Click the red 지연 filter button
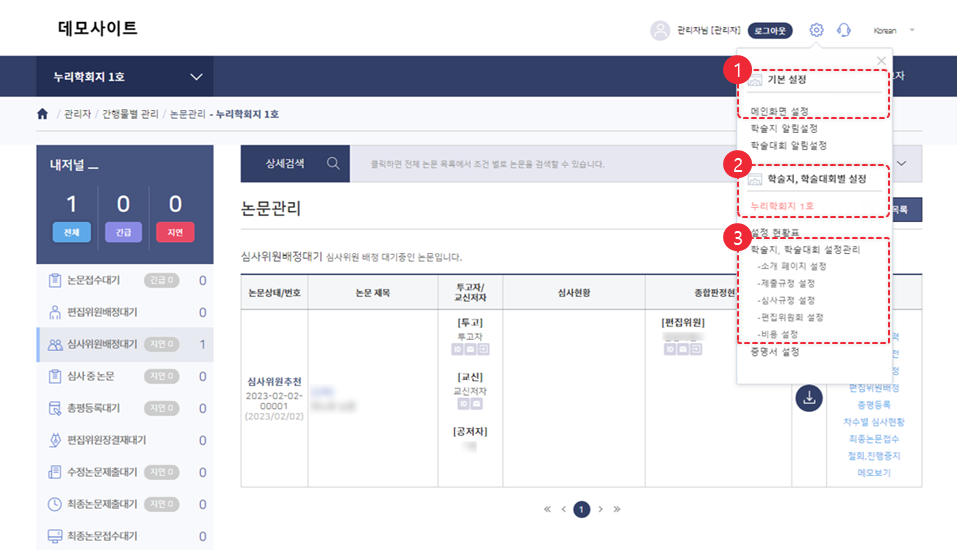 [x=175, y=232]
